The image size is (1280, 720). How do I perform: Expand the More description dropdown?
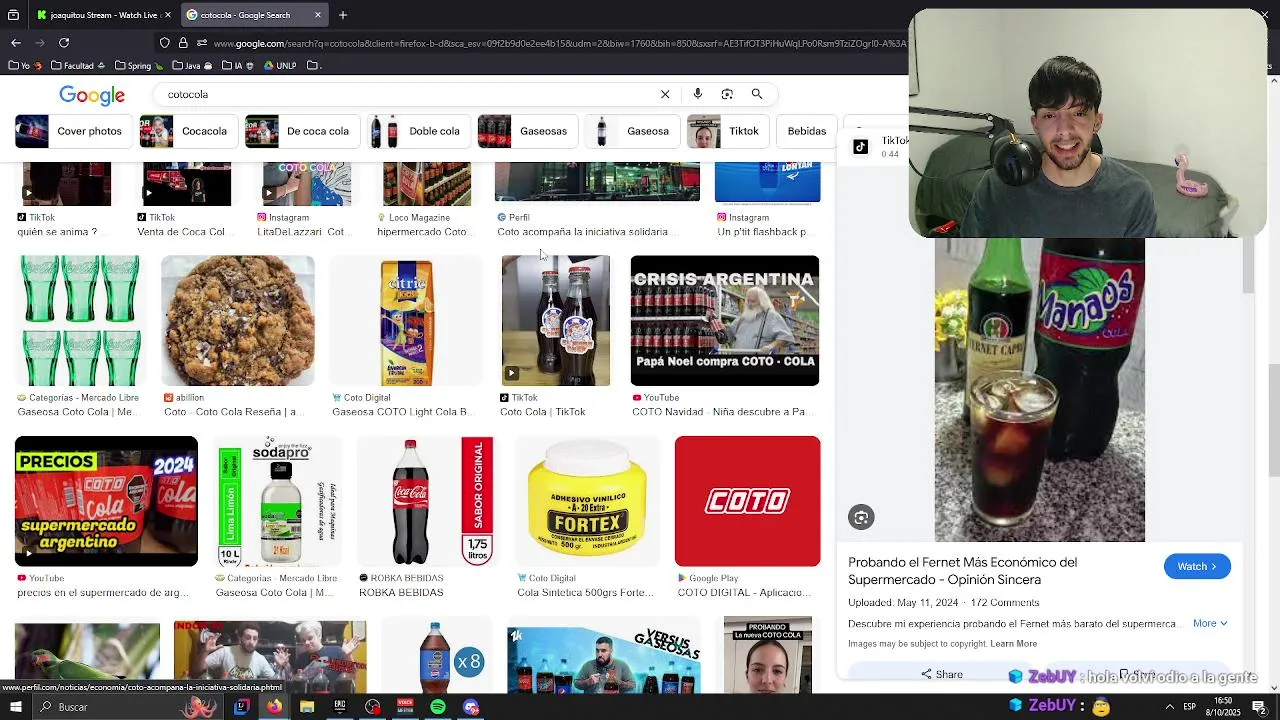[1210, 623]
